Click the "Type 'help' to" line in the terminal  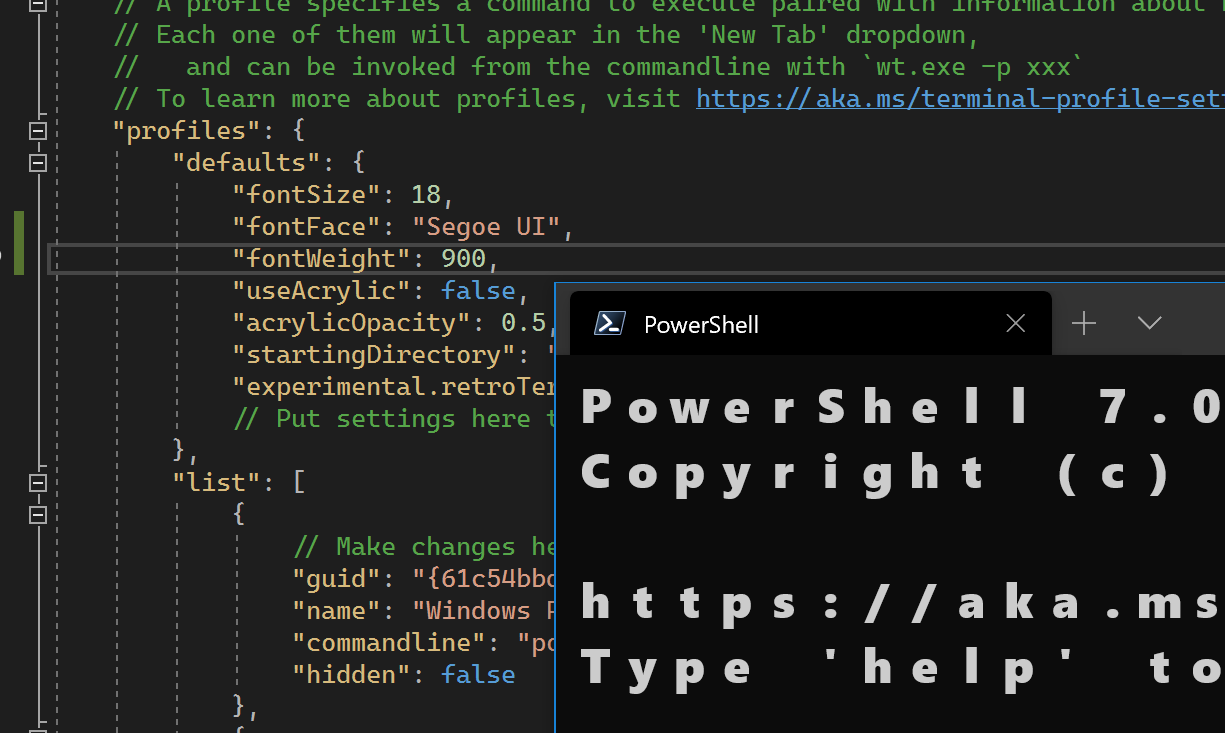click(x=901, y=667)
